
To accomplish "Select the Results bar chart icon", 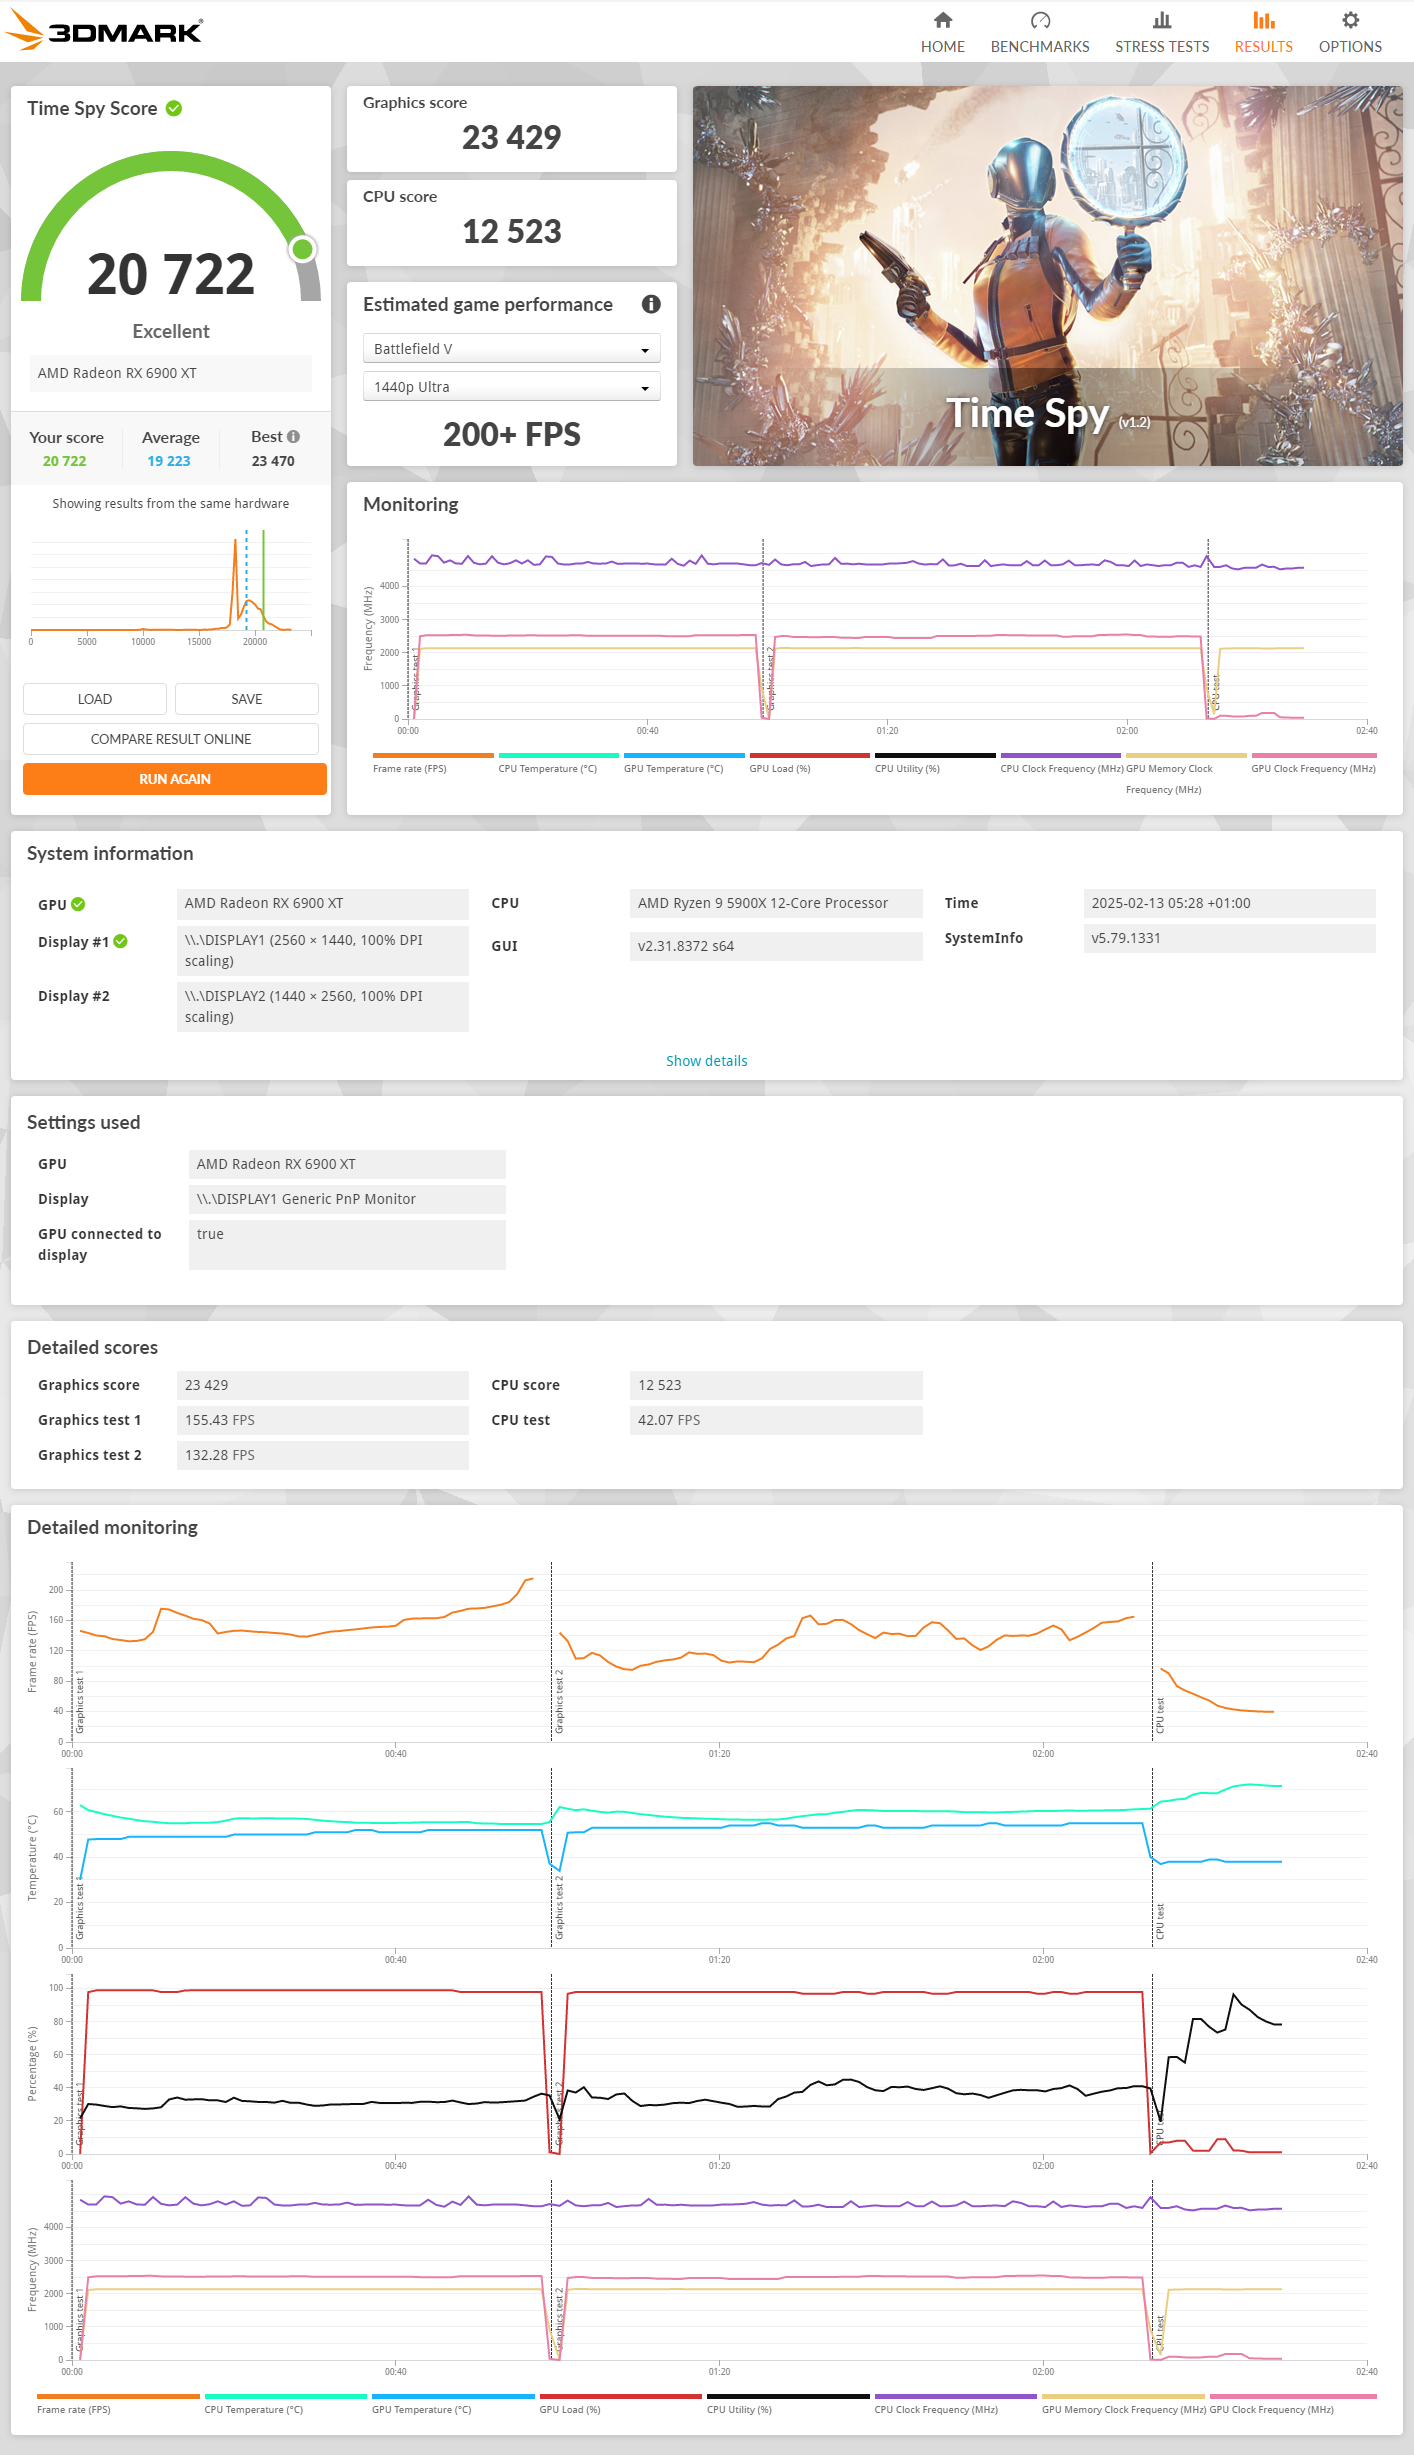I will [x=1264, y=20].
